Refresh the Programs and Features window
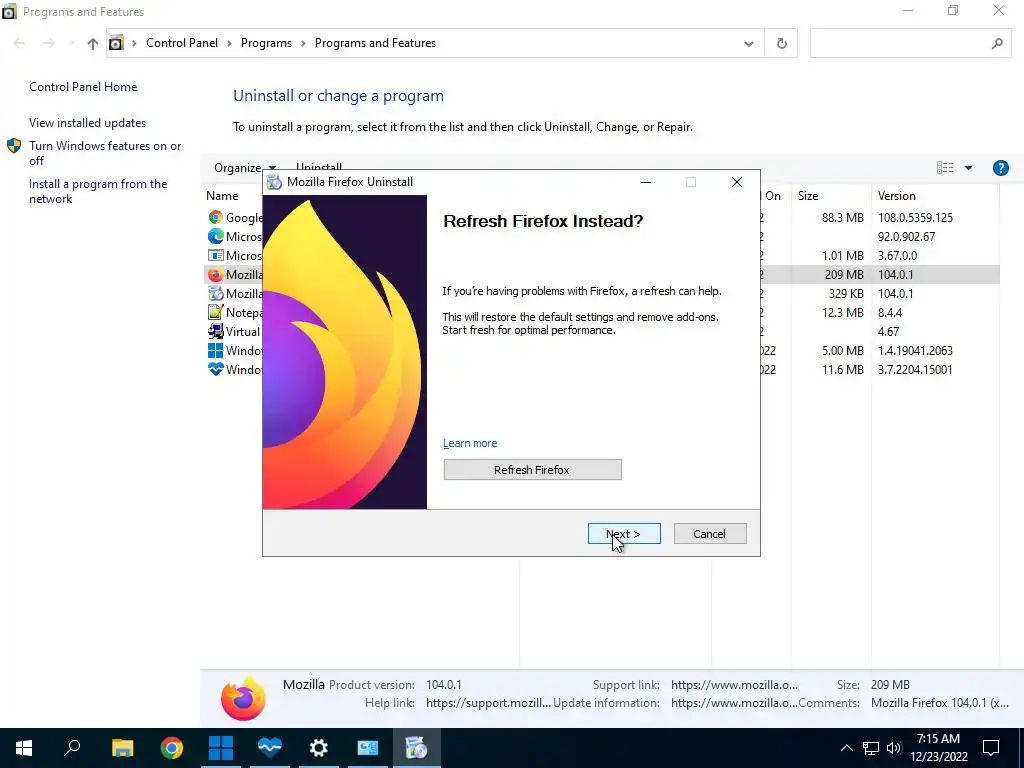 (x=781, y=44)
